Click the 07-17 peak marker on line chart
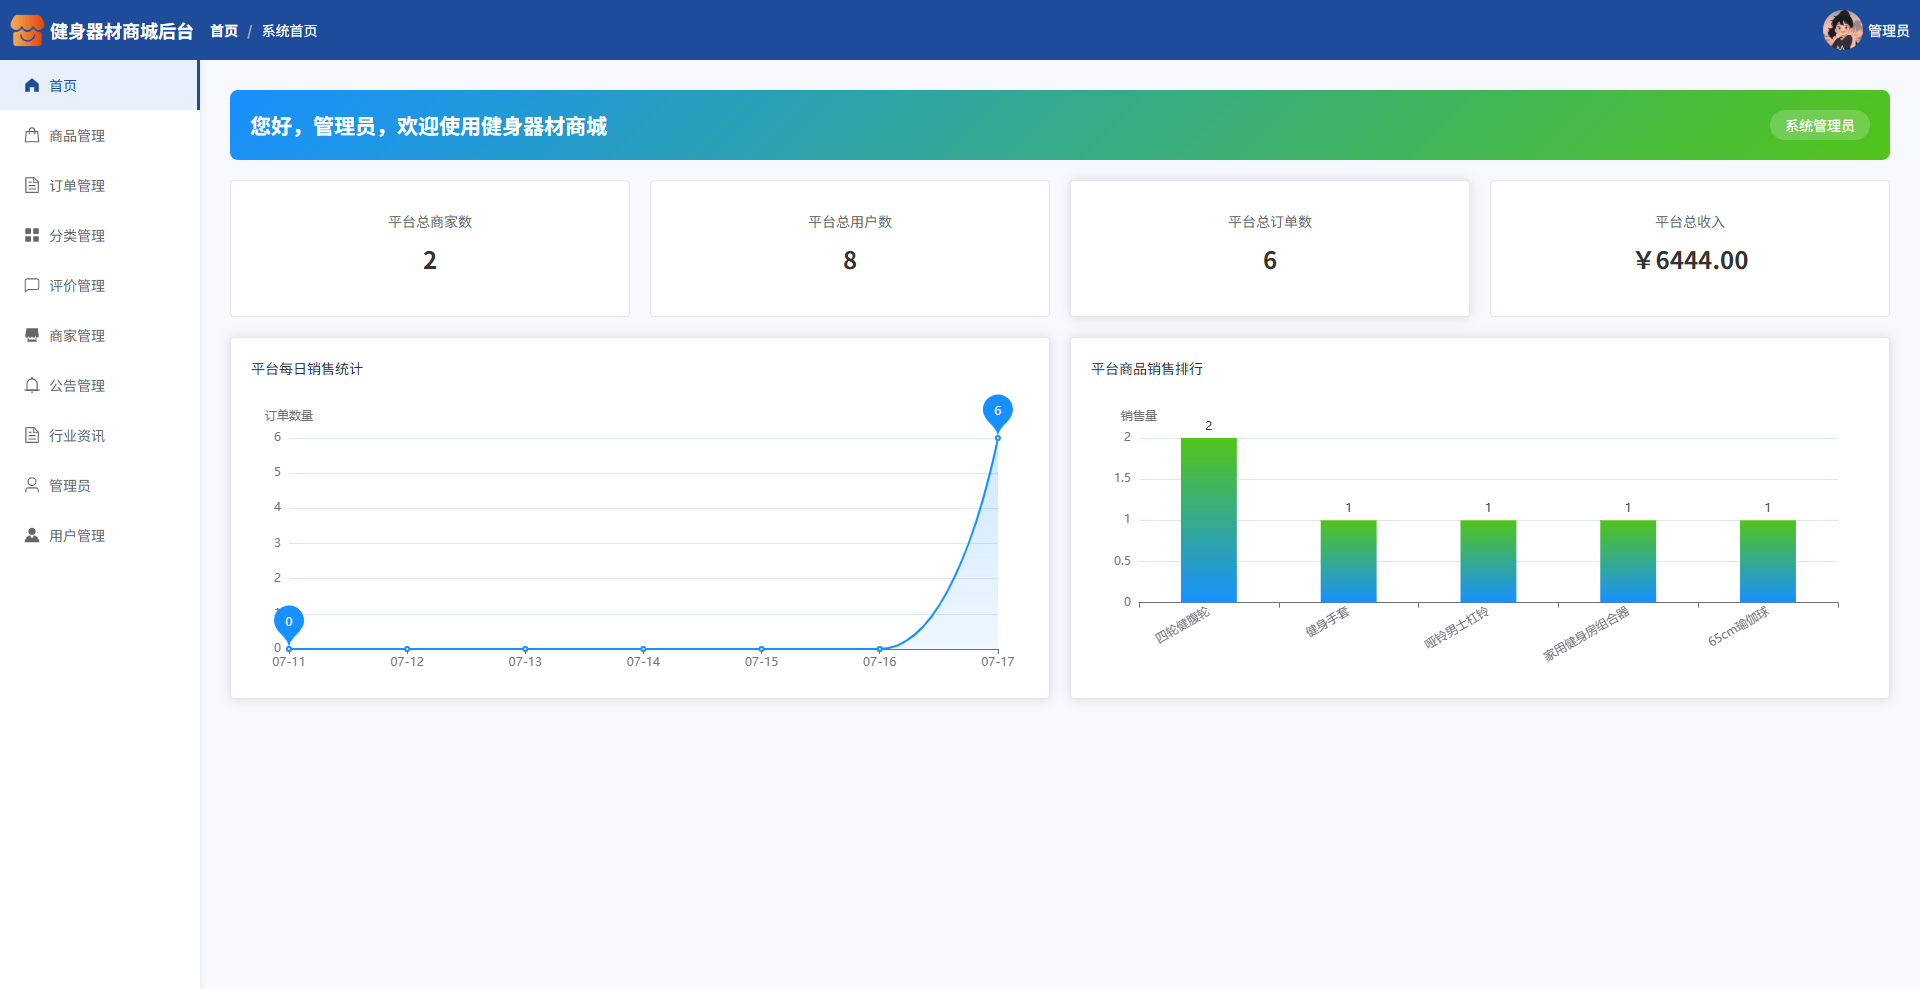 pos(997,412)
